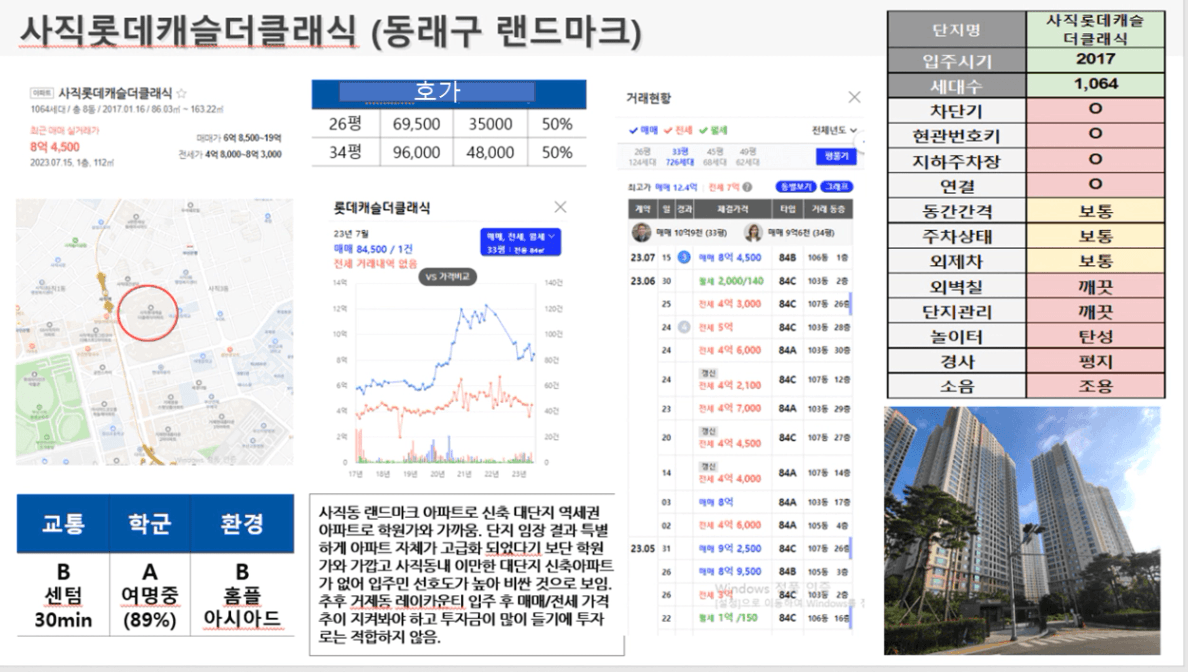Click the 세대수 value 1,064
Image resolution: width=1188 pixels, height=672 pixels.
tap(1096, 84)
